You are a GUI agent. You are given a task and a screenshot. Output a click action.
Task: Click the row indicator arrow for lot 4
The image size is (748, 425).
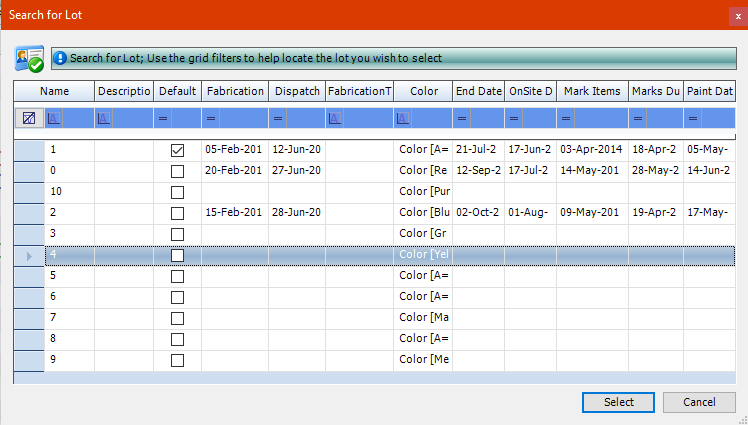[x=29, y=255]
